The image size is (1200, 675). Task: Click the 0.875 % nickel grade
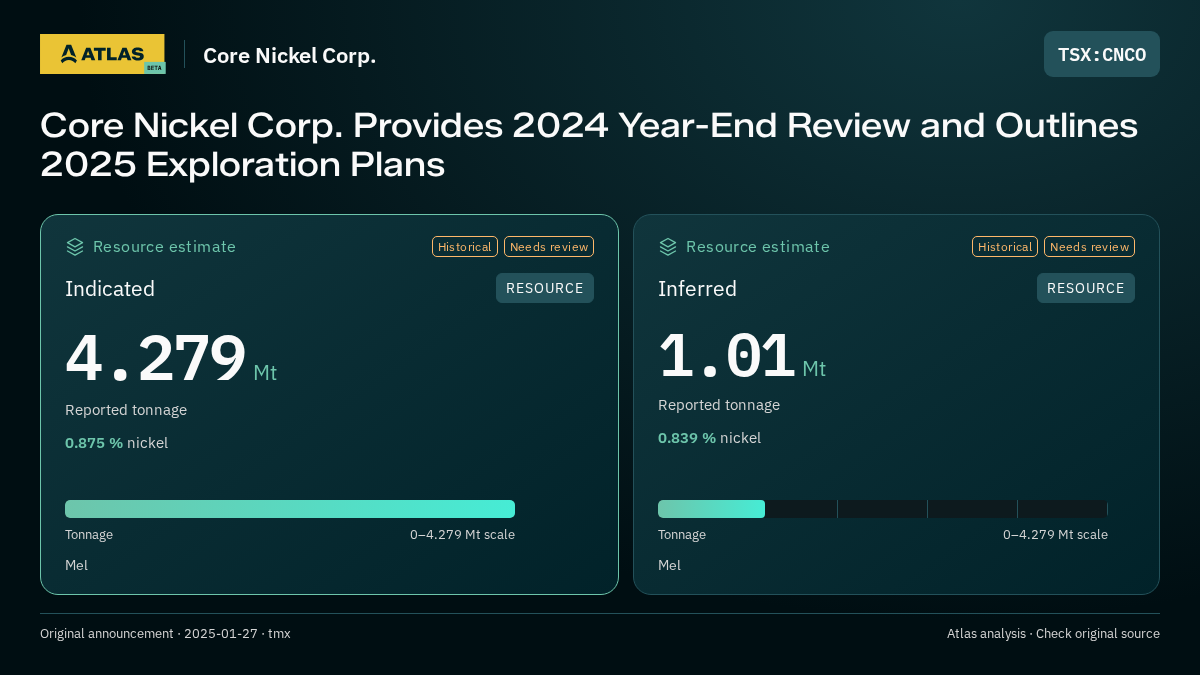[116, 443]
